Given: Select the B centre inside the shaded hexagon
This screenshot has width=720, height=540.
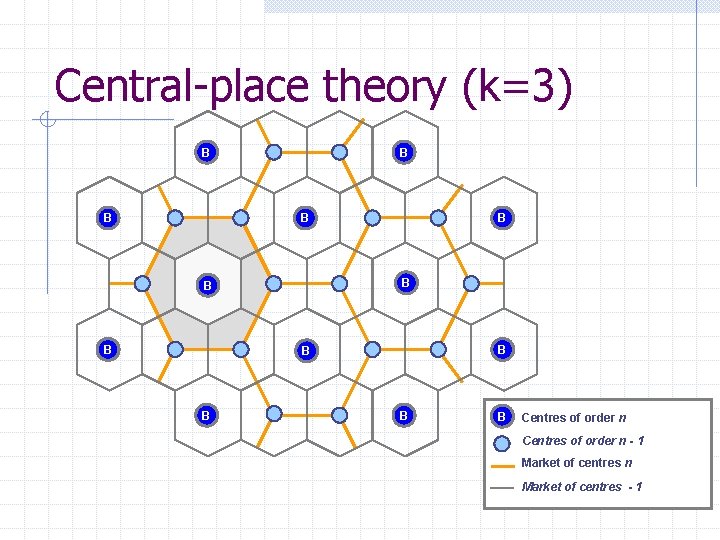Looking at the screenshot, I should click(208, 285).
